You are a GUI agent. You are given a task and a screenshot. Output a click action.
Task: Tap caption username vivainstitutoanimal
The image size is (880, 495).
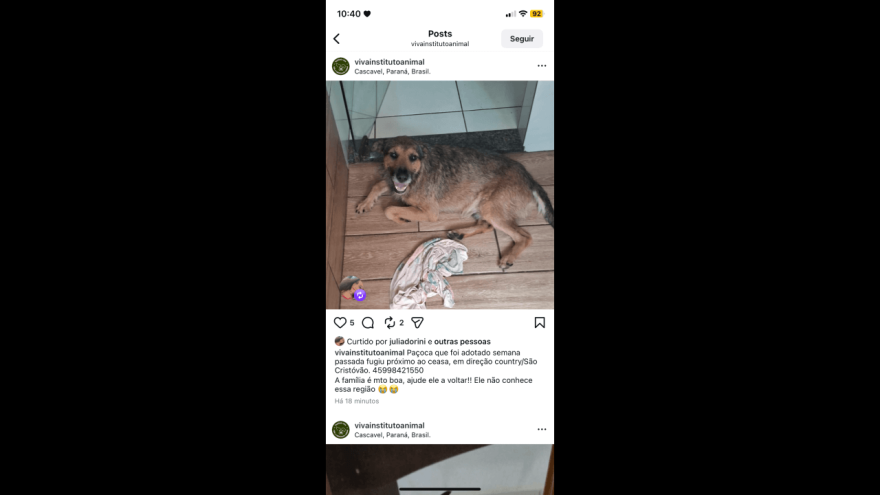(x=369, y=352)
